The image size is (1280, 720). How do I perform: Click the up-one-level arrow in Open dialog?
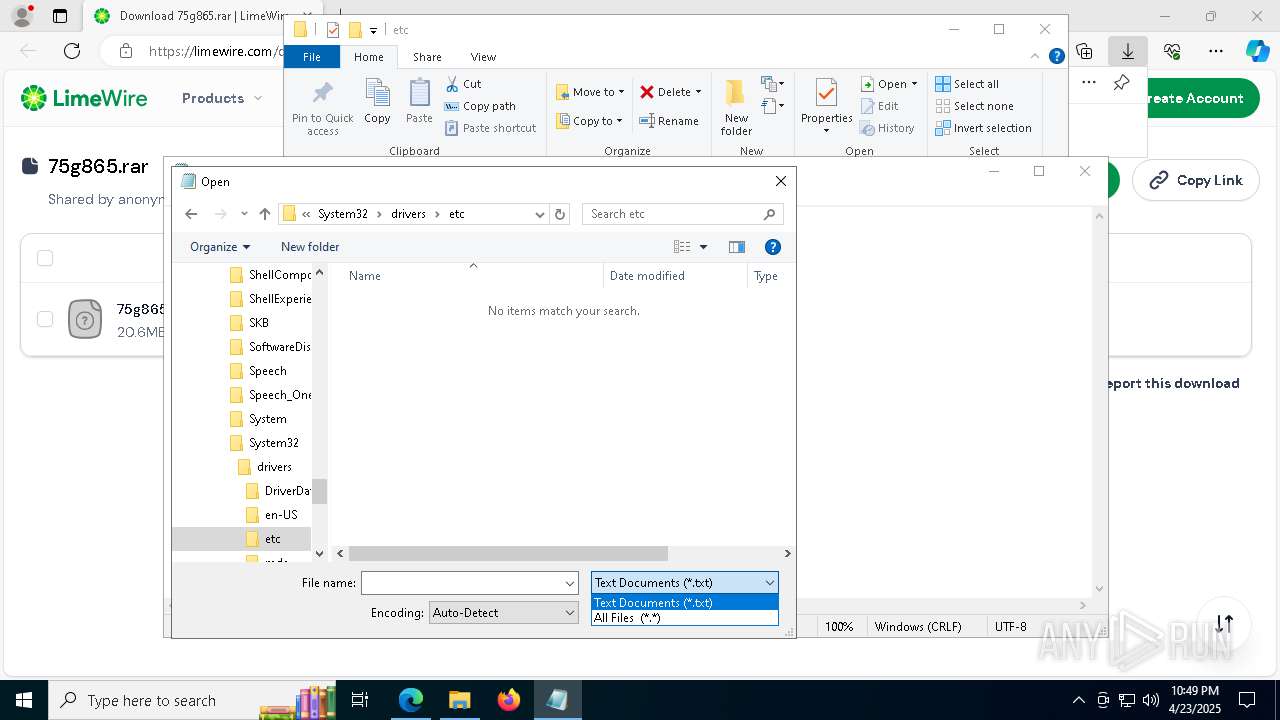pos(265,214)
